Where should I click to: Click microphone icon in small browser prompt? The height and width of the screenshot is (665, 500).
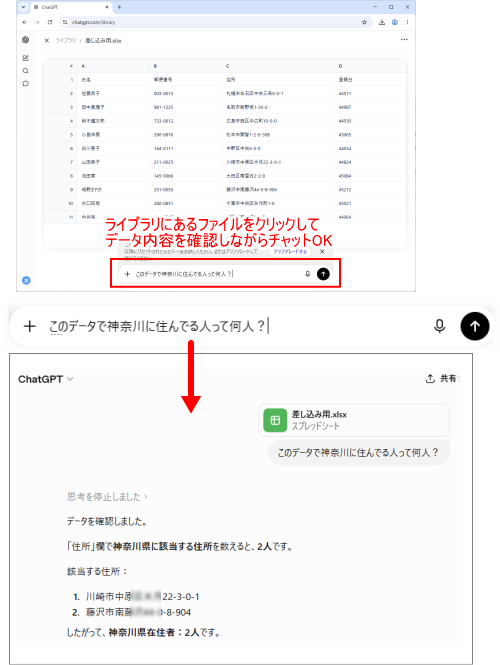(307, 274)
